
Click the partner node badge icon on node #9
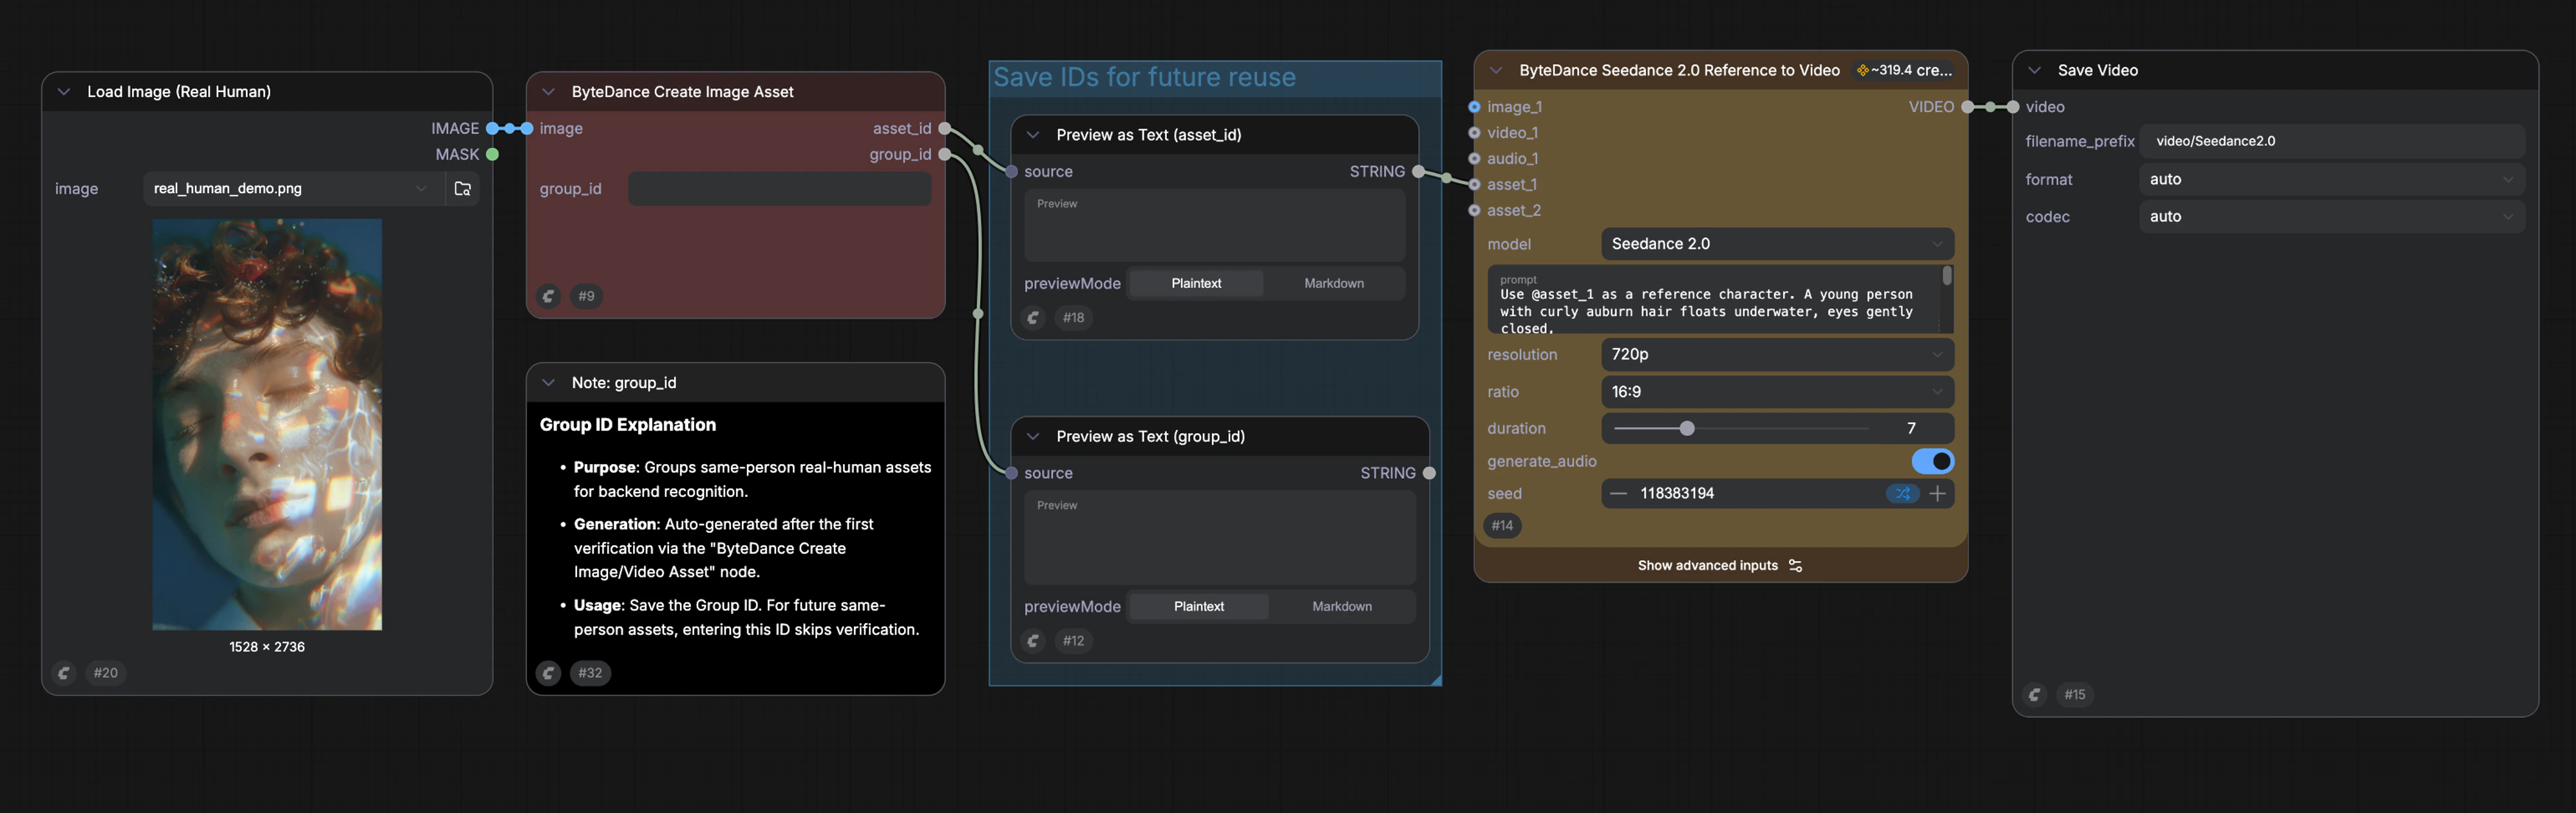[x=548, y=296]
